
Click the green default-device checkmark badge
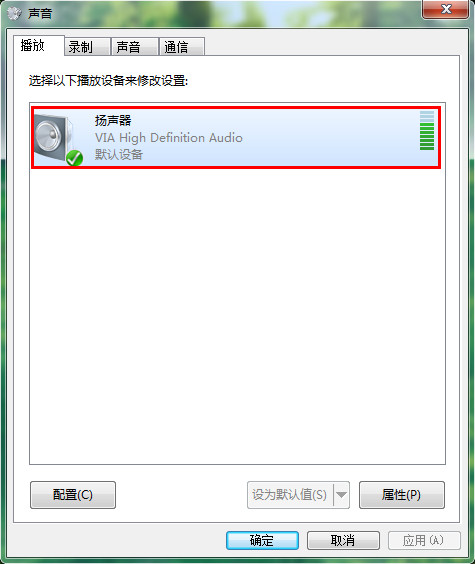74,158
